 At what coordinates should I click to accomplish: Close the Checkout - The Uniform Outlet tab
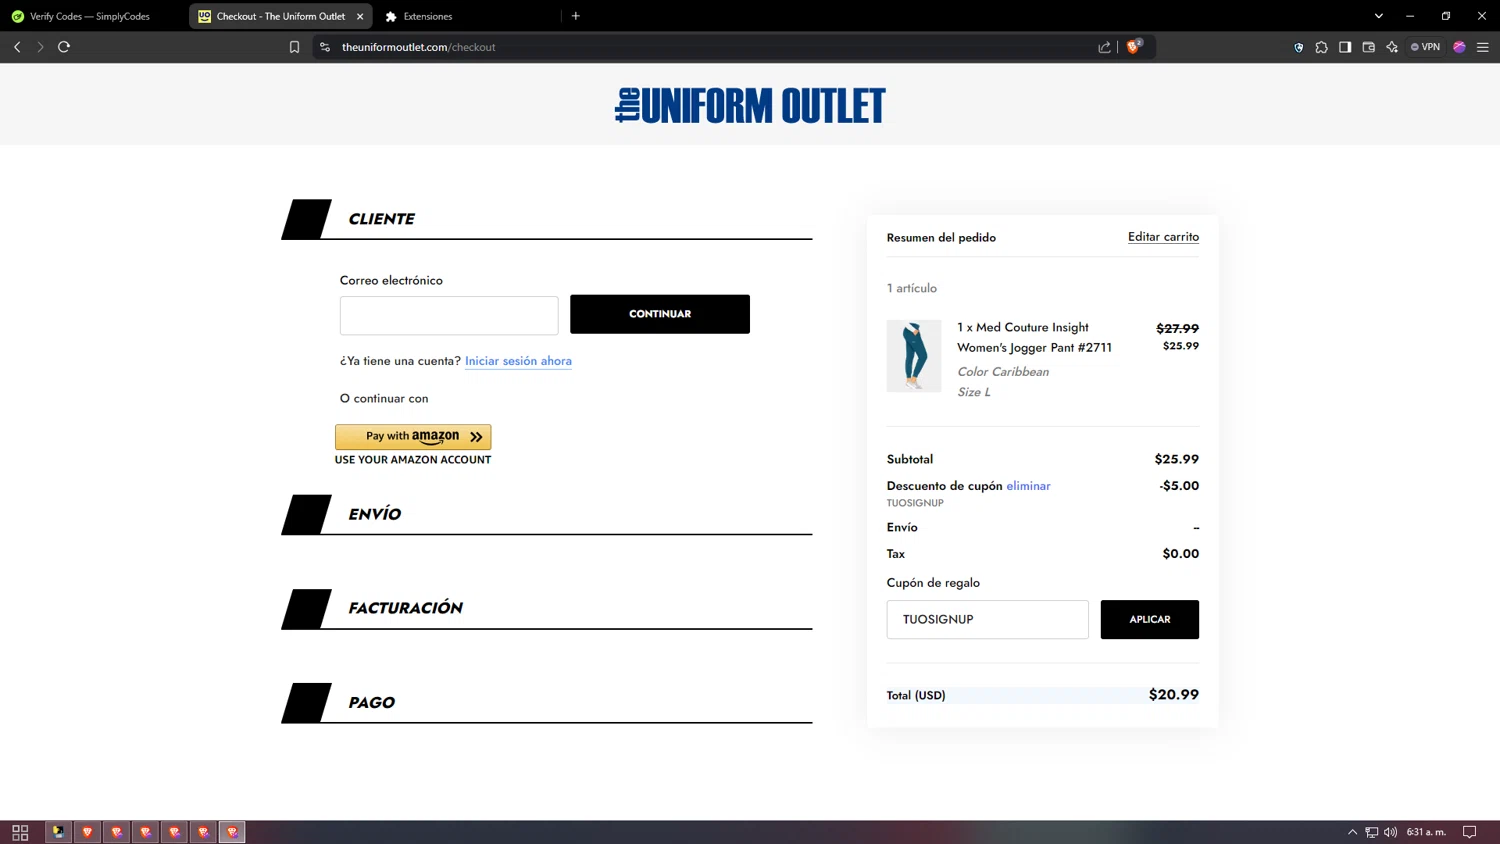(360, 16)
